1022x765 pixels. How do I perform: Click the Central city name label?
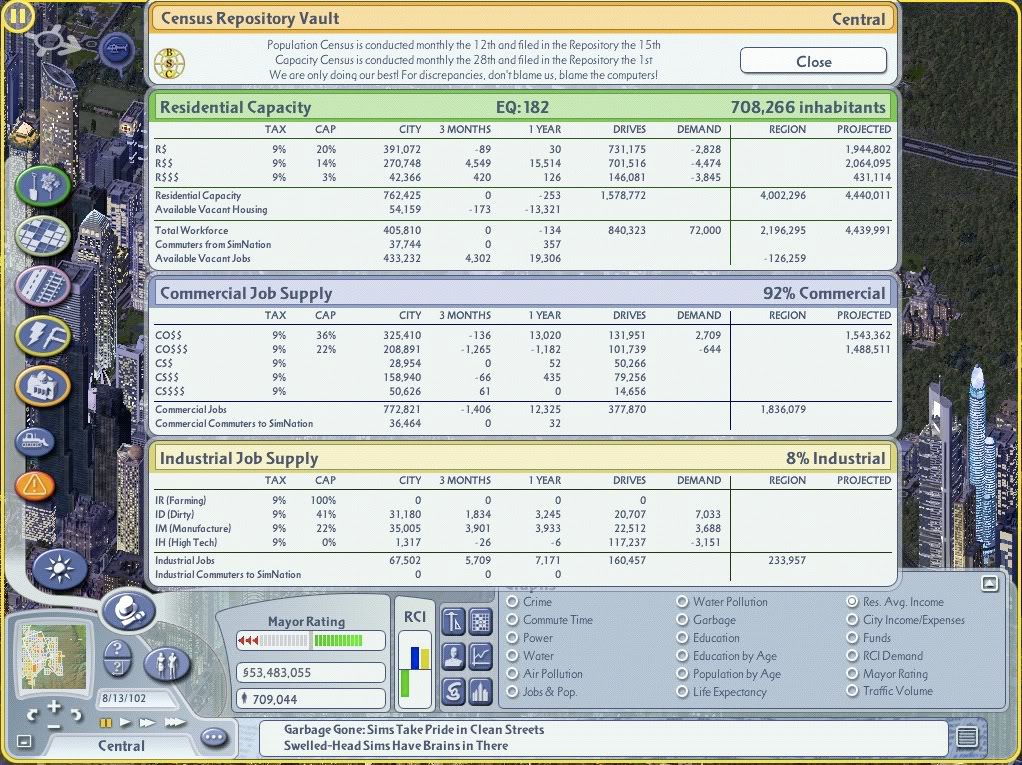[121, 745]
